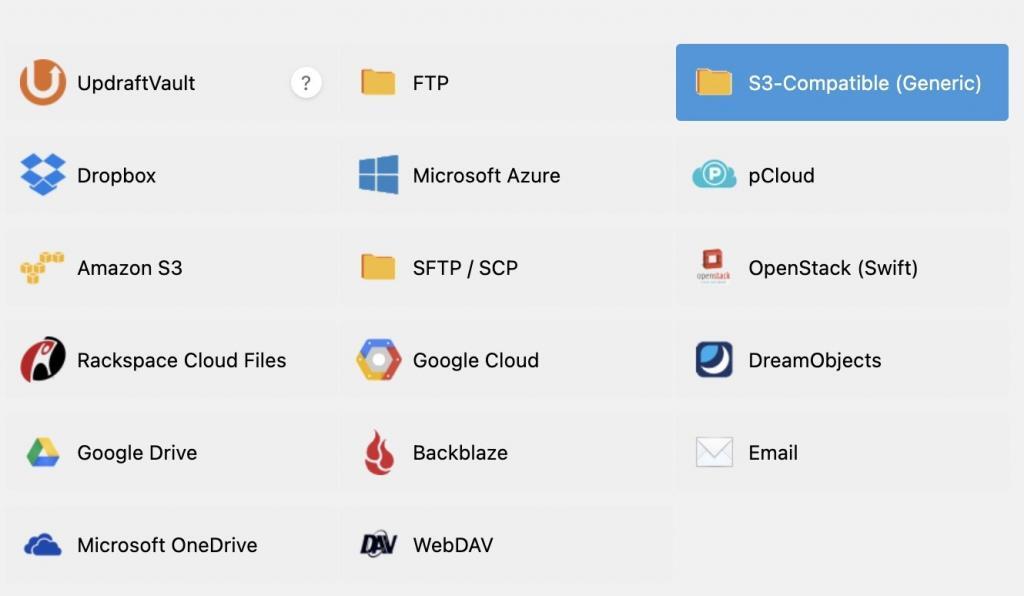
Task: Click the Google Cloud hexagon icon
Action: pos(378,360)
